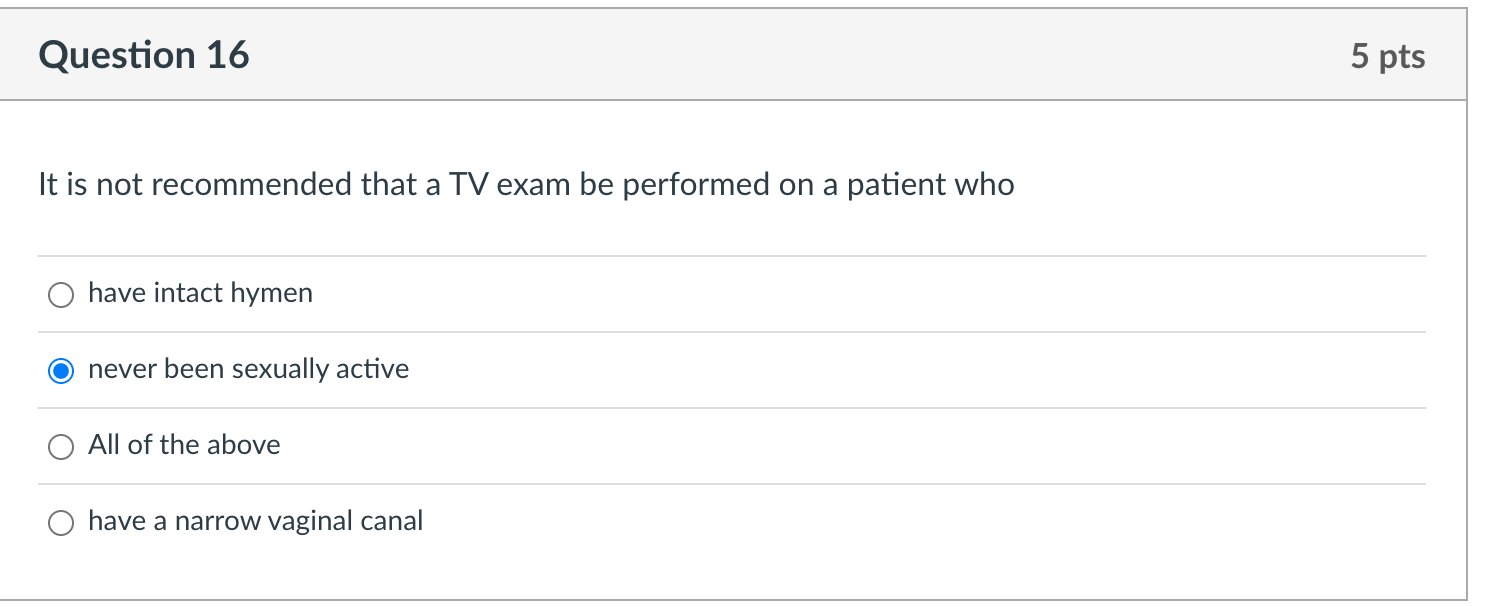Click the question prompt about TV exam

click(526, 185)
